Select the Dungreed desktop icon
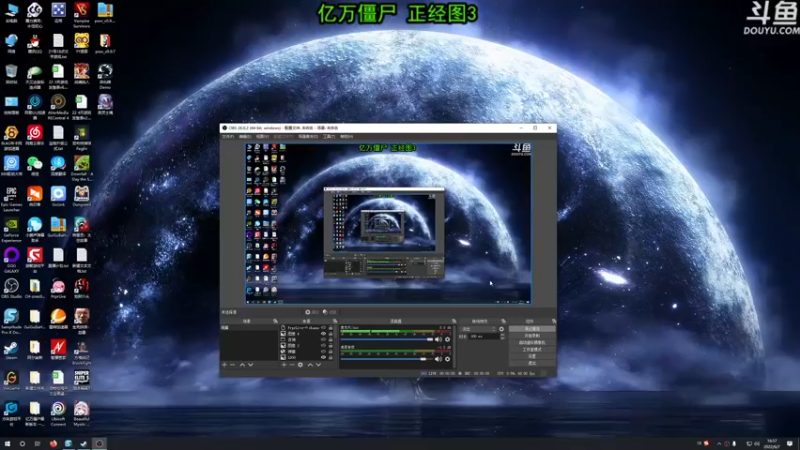 [82, 196]
